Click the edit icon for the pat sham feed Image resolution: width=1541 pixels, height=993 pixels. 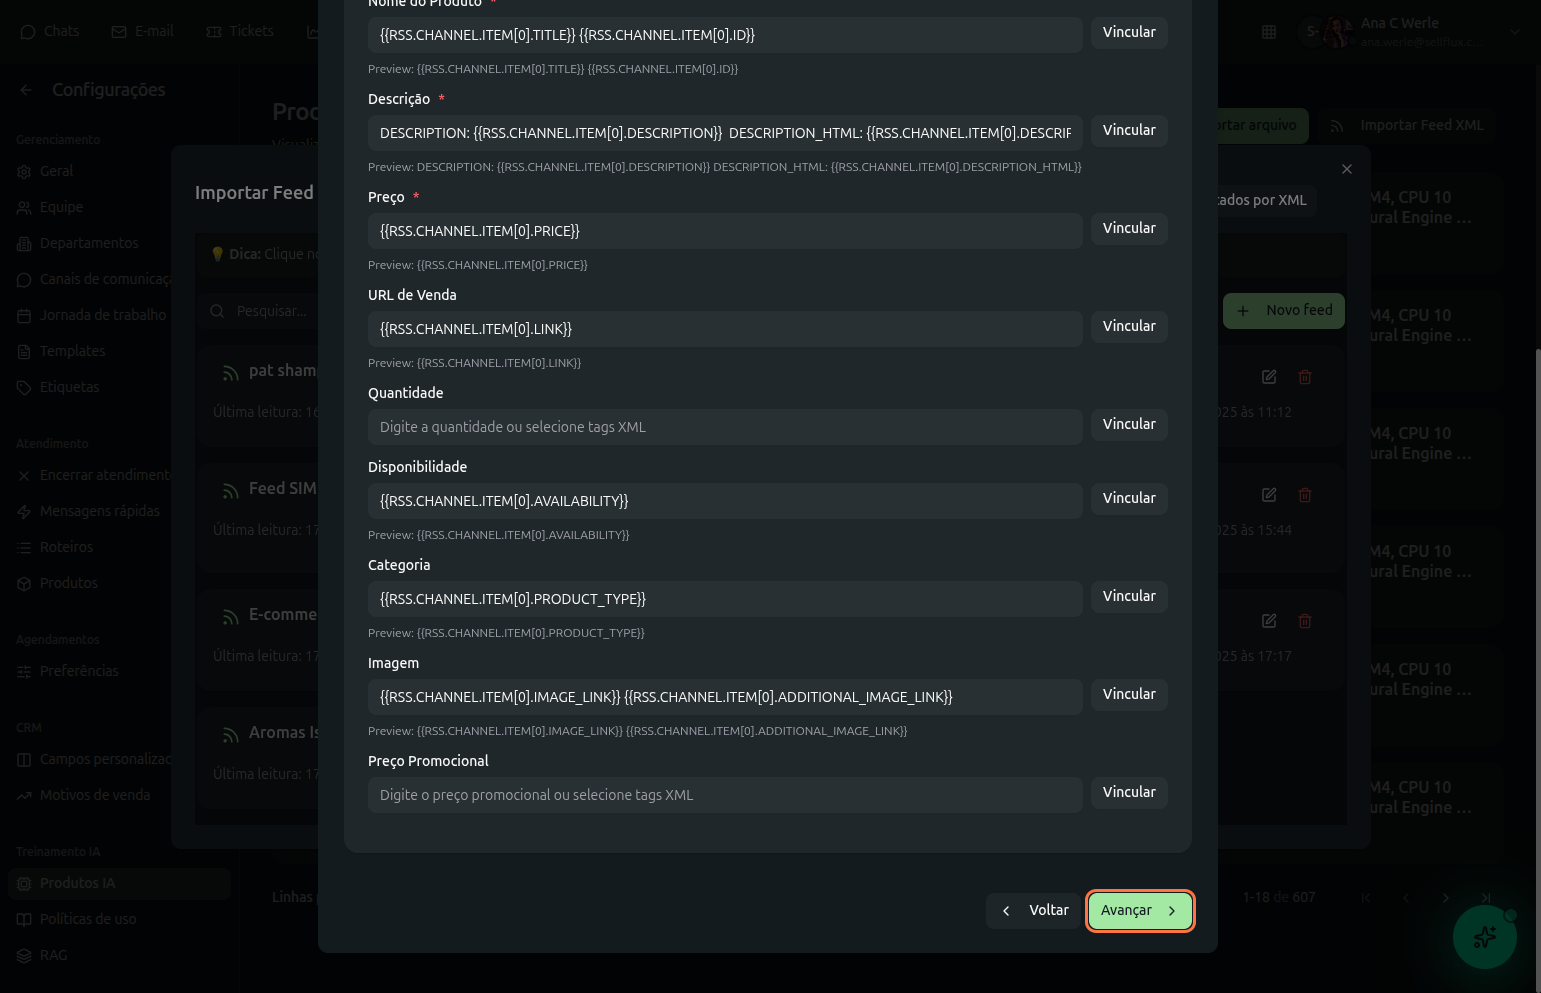[1269, 377]
